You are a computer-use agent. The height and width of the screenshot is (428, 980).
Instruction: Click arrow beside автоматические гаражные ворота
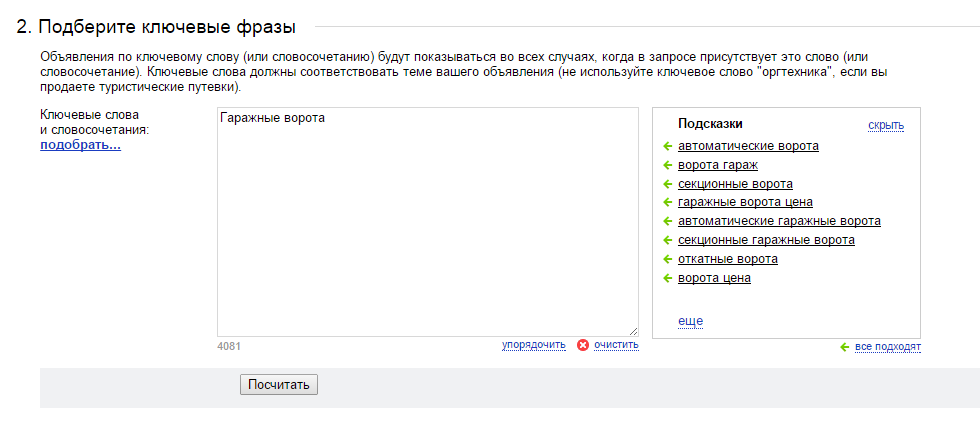pyautogui.click(x=668, y=222)
